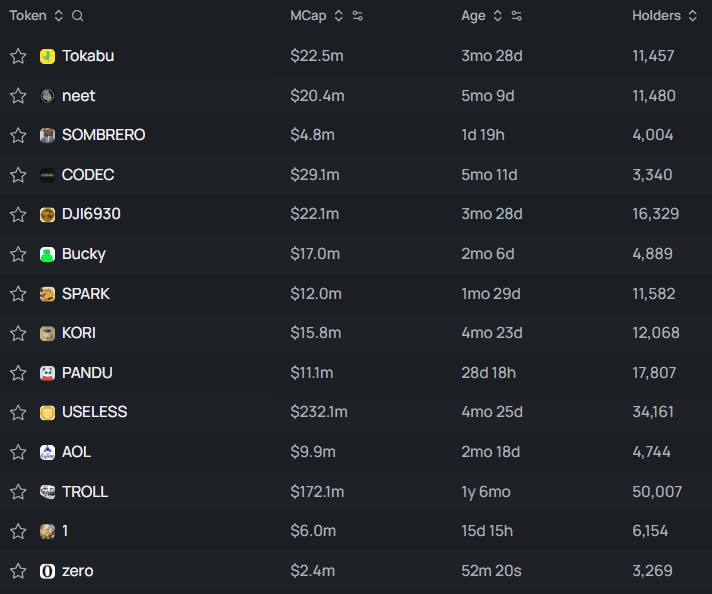
Task: Click the Tokabu token logo
Action: (x=47, y=56)
